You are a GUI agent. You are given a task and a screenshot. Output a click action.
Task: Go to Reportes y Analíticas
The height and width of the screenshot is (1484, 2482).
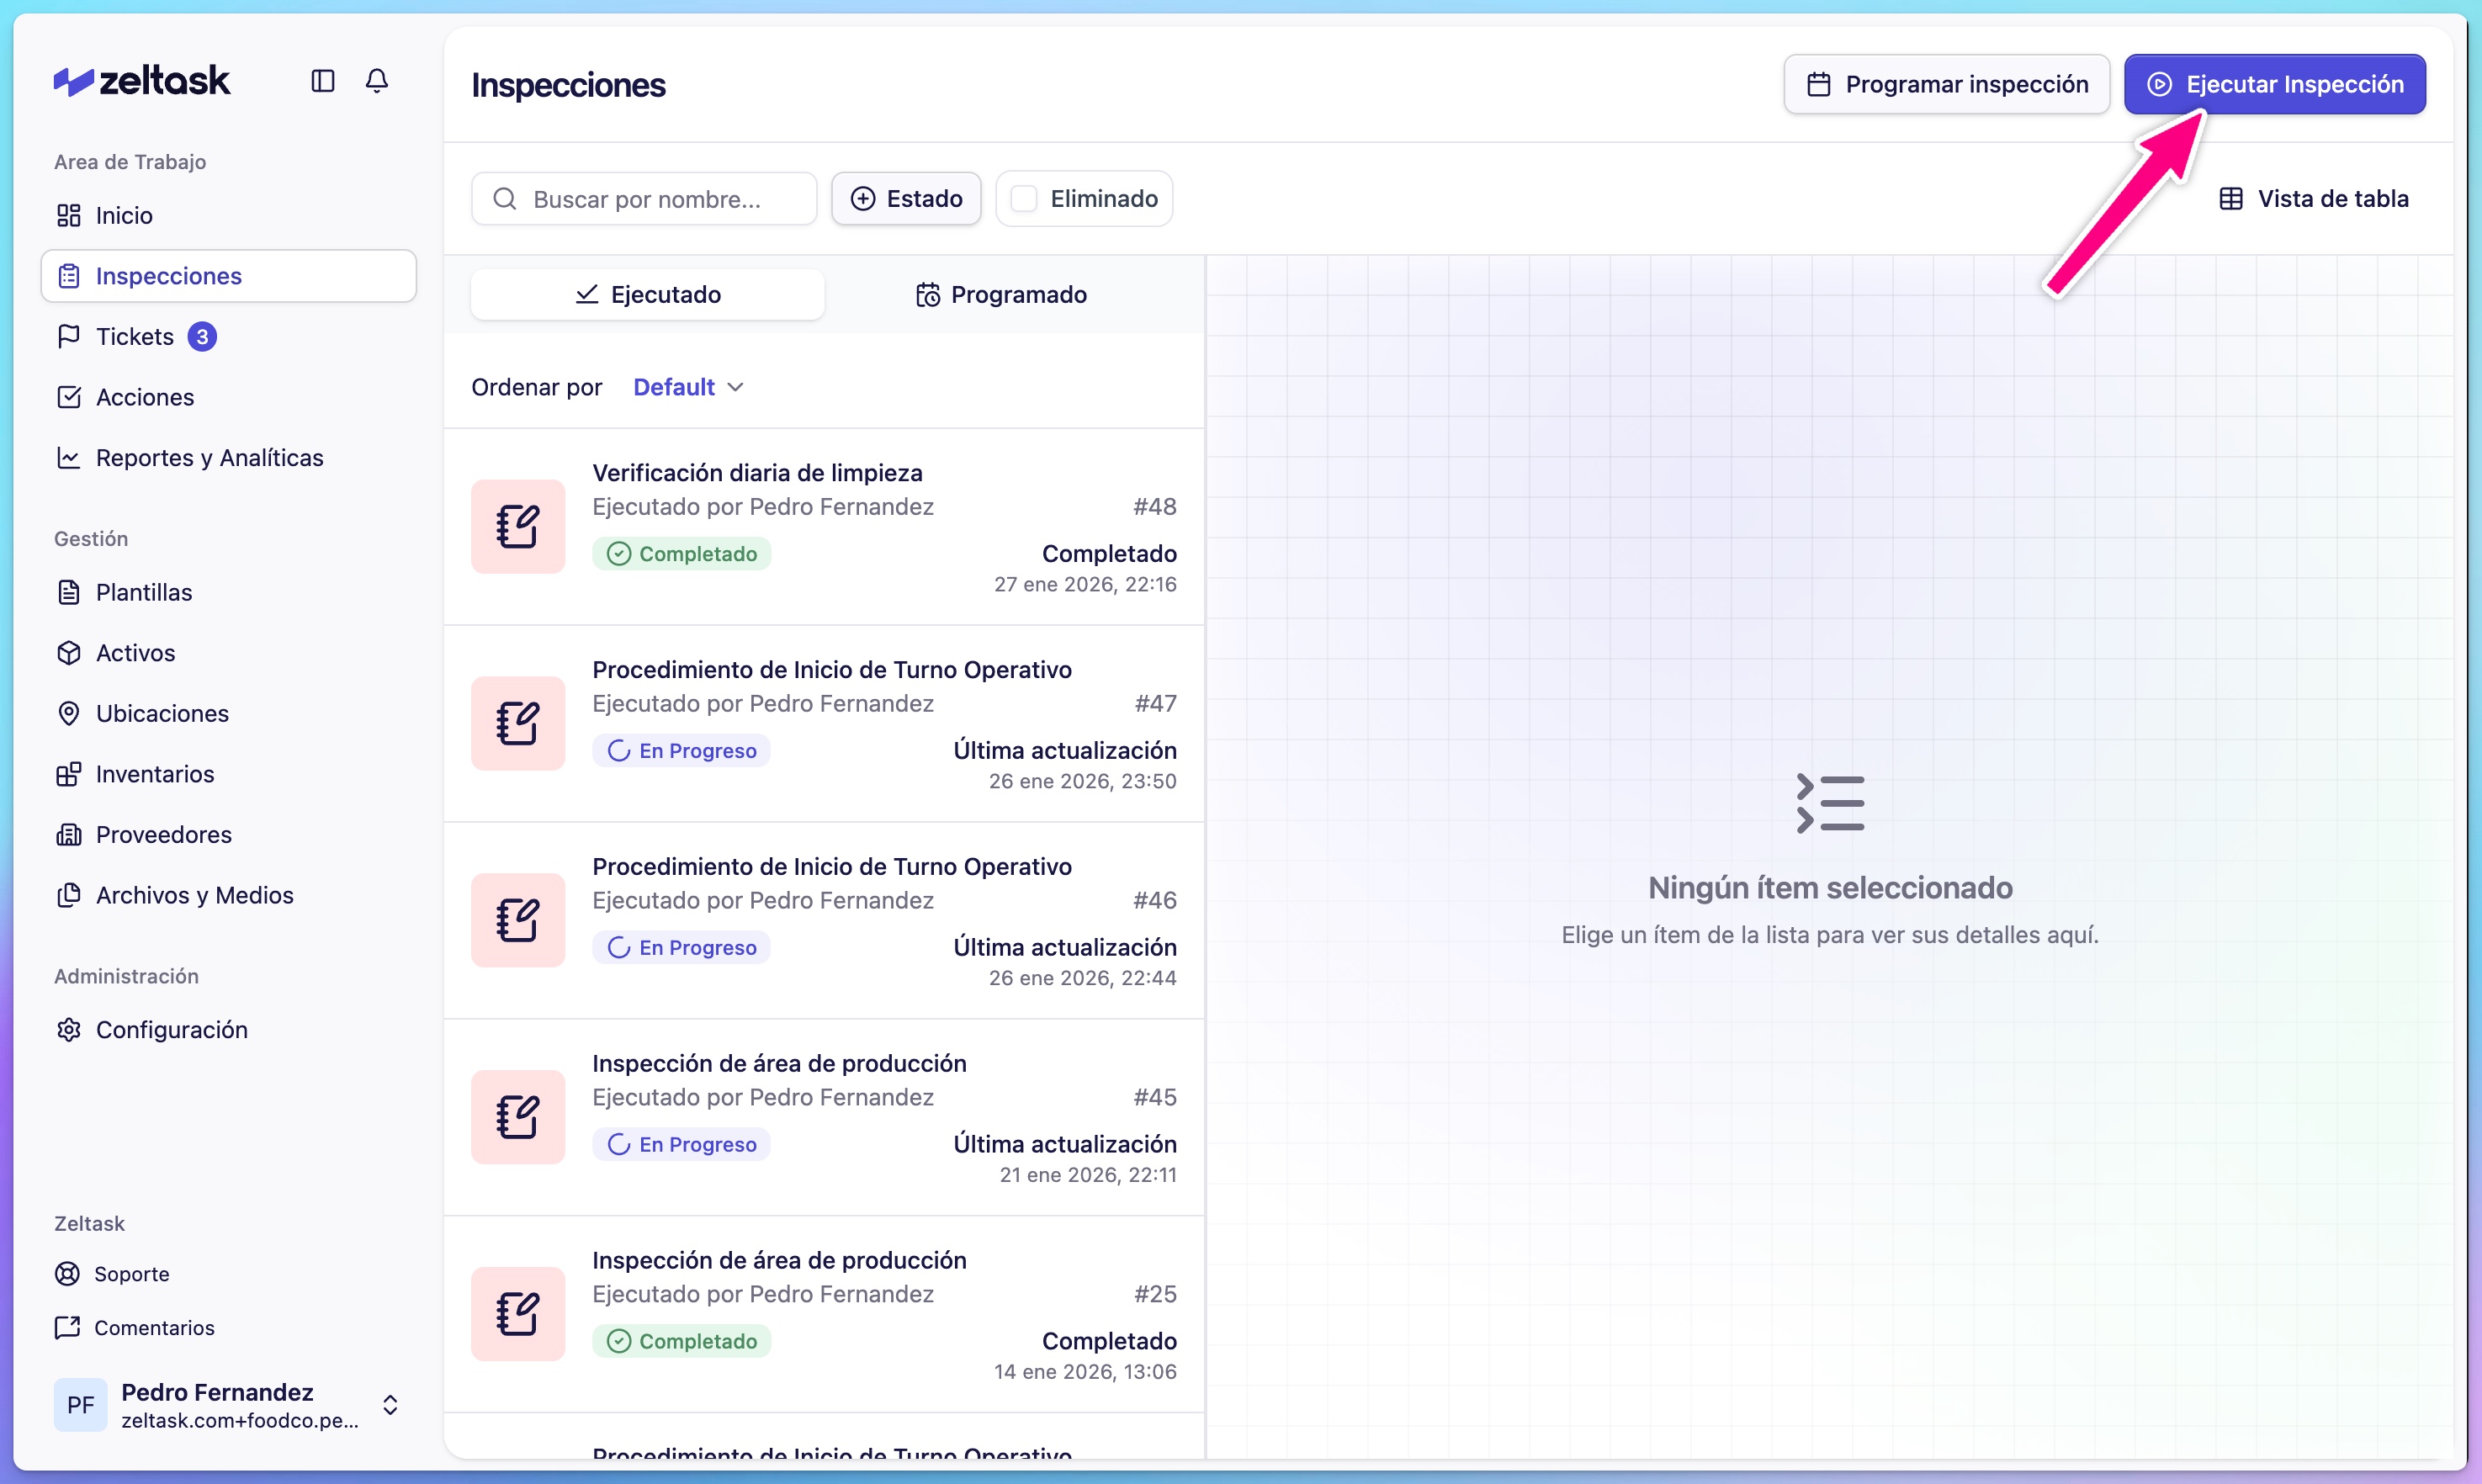(209, 457)
